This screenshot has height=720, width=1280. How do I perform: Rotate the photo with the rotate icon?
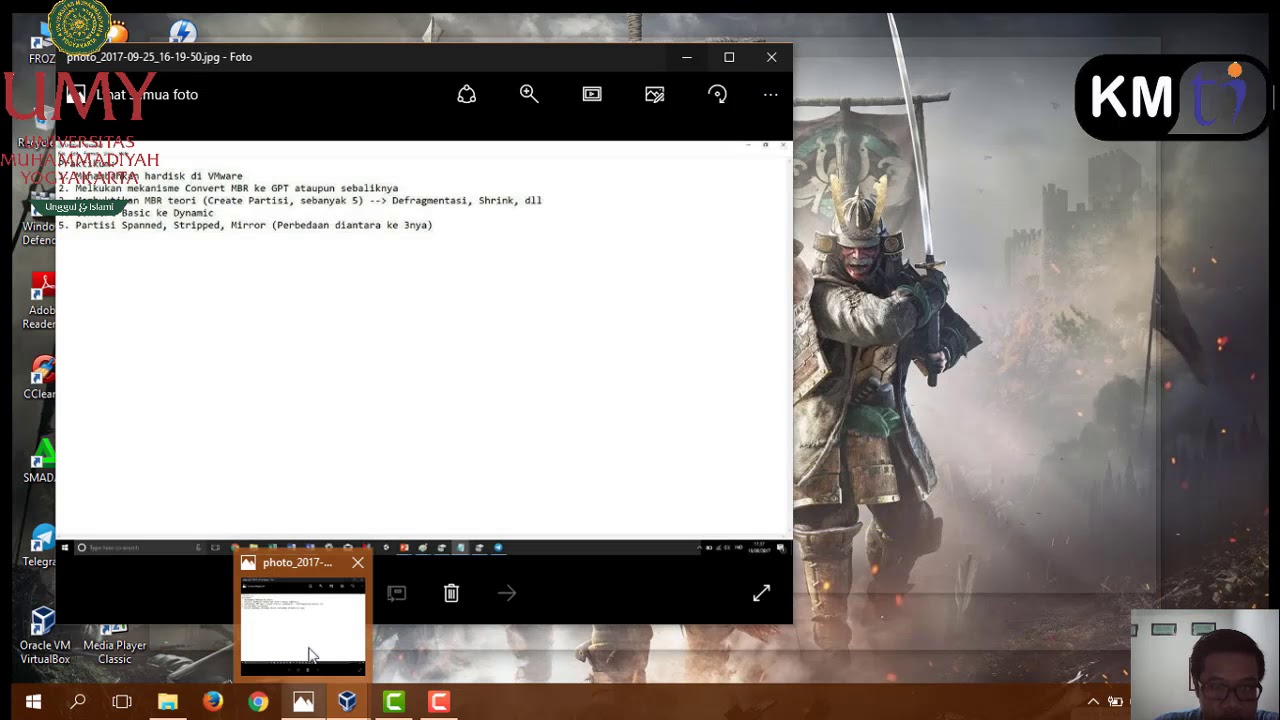click(x=717, y=94)
